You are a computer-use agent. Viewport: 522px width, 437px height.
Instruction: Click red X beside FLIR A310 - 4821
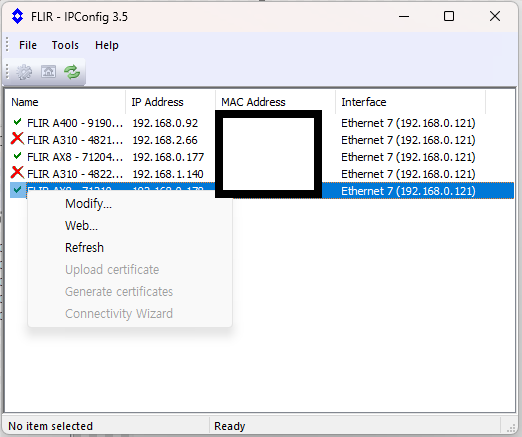17,139
